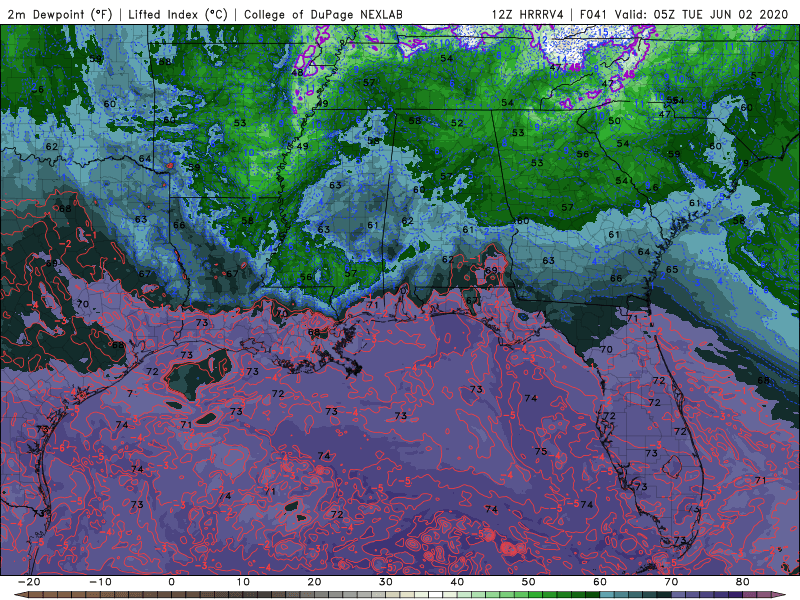Click the "Lifted Index (°C)" title text
Viewport: 800px width, 600px height.
point(178,14)
